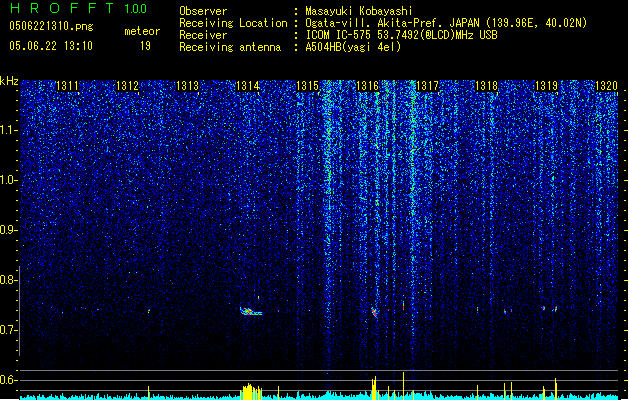Viewport: 629px width, 400px height.
Task: Click the 1317 time marker
Action: pyautogui.click(x=428, y=86)
